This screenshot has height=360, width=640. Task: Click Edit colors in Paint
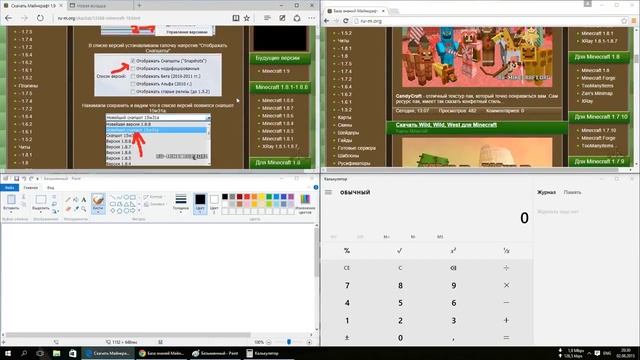click(x=305, y=204)
